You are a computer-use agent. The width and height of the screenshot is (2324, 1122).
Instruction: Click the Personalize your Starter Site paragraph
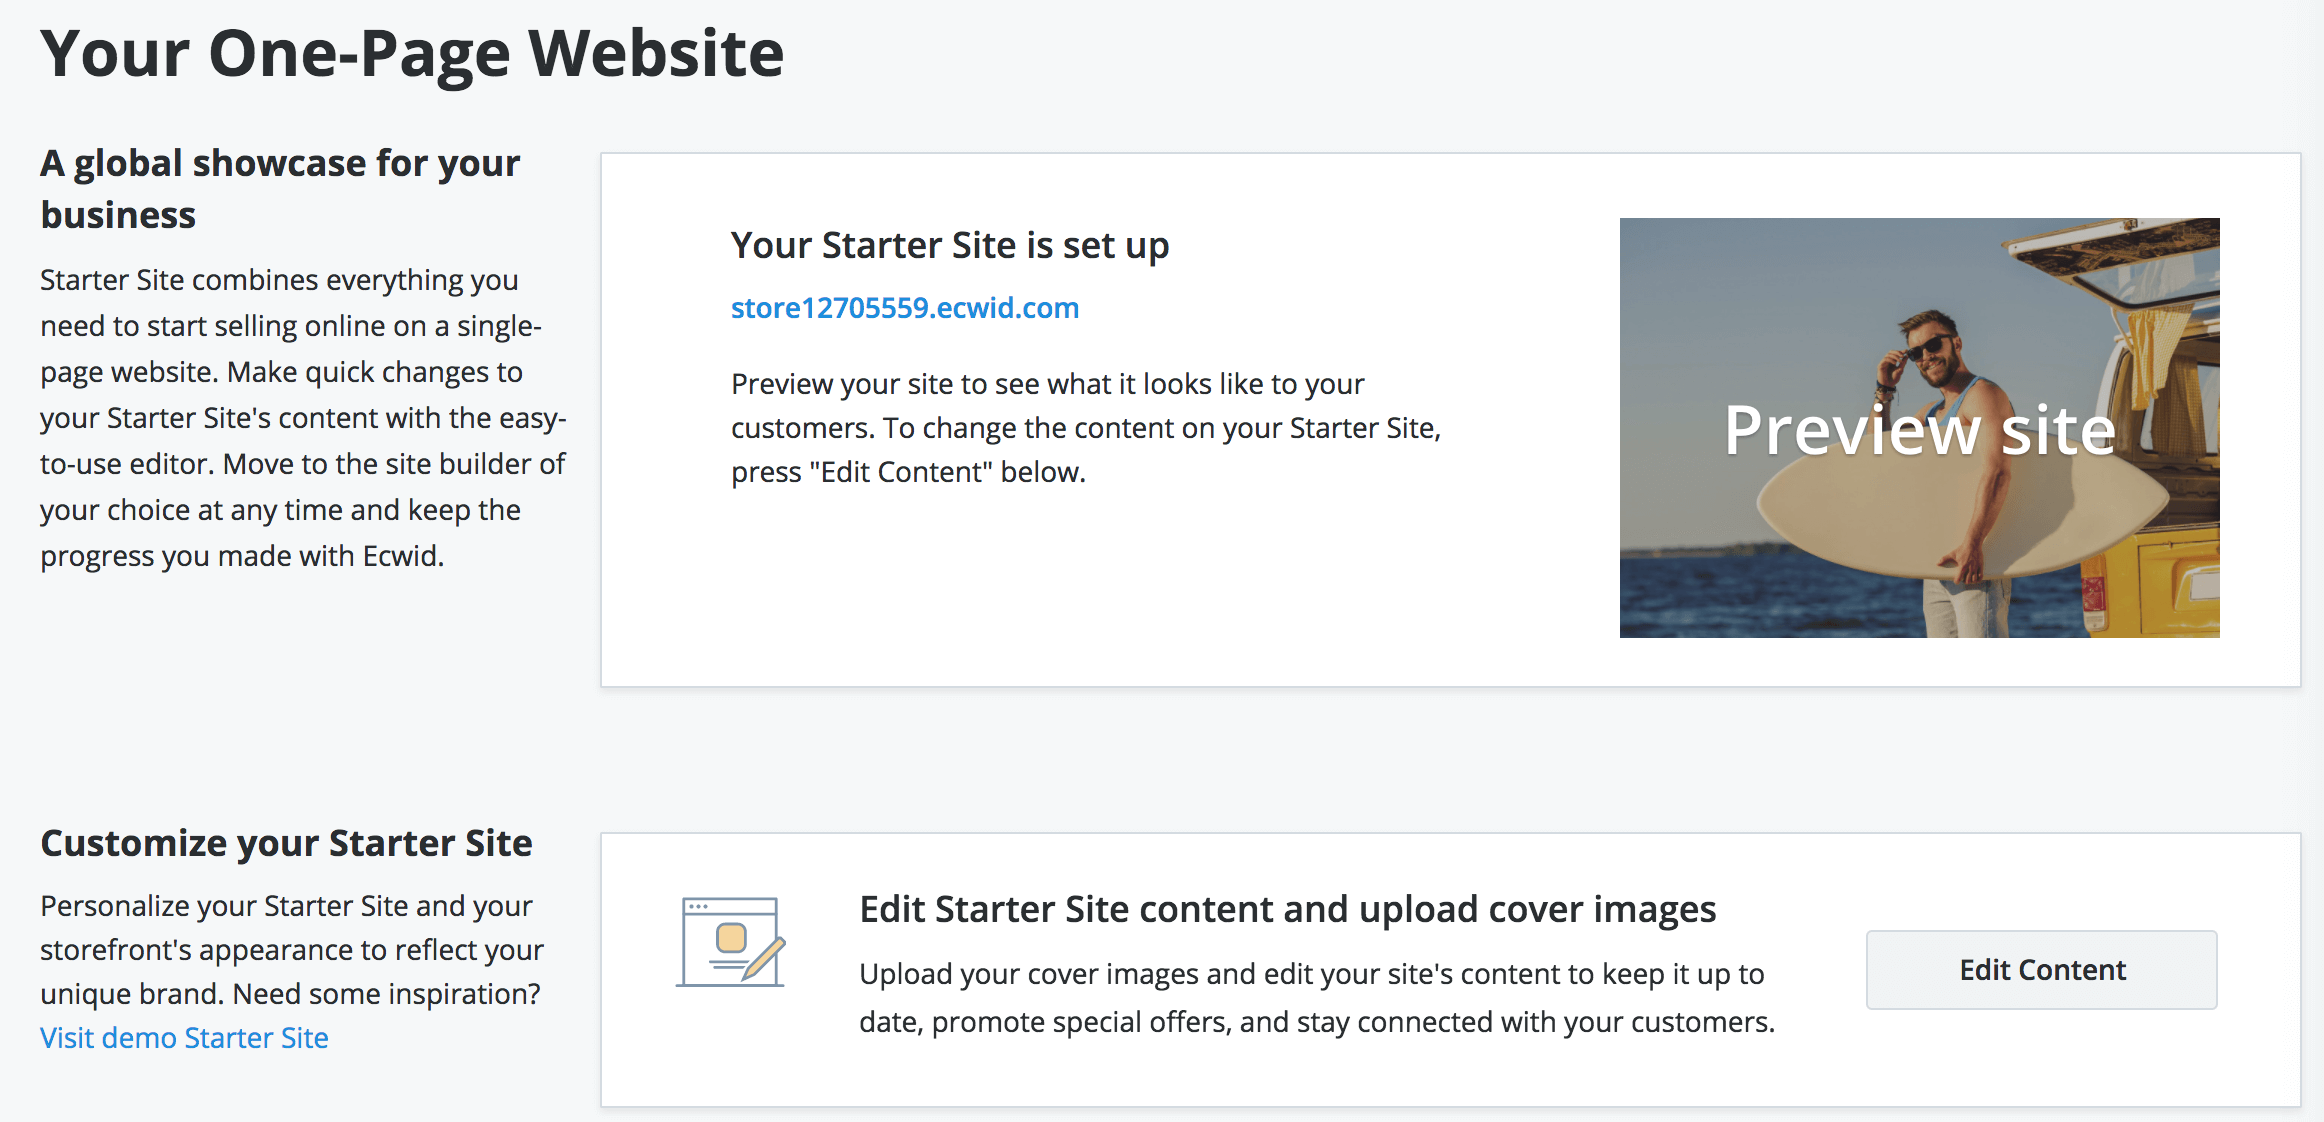292,950
